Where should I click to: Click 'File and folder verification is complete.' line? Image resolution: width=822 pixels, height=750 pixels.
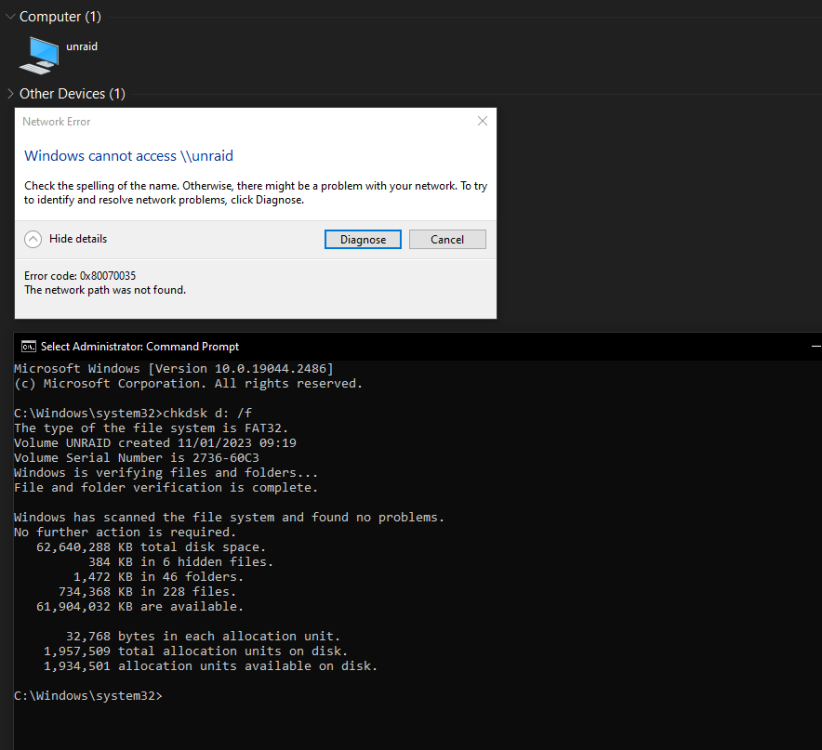(166, 487)
